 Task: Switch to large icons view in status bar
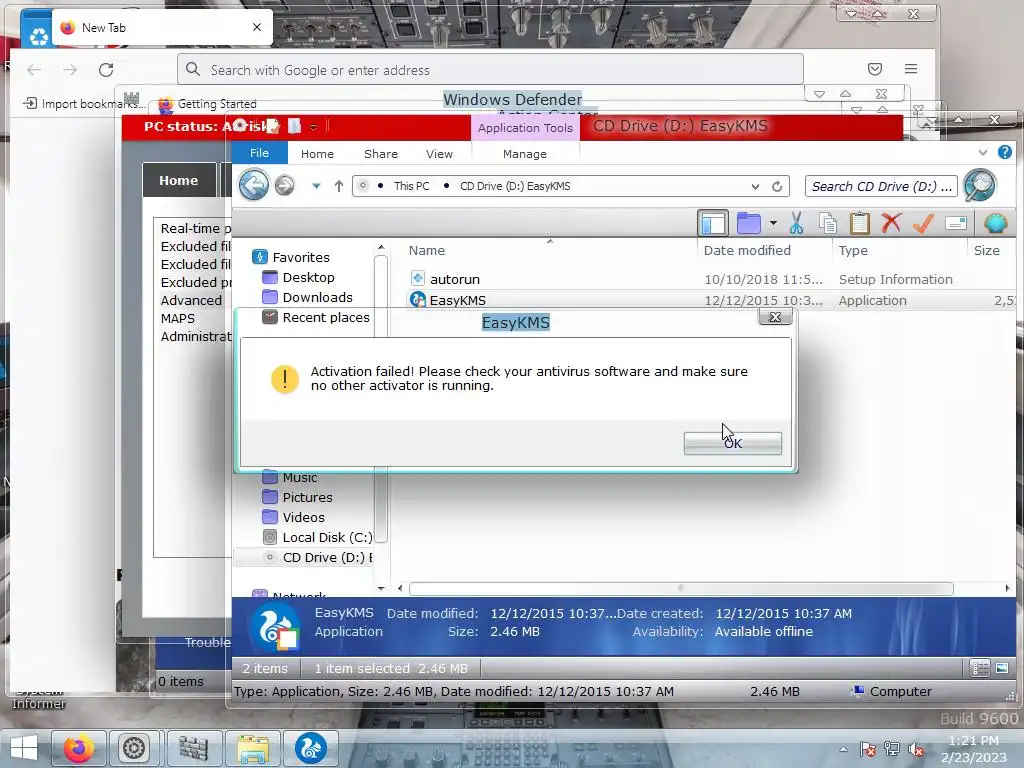click(1002, 668)
